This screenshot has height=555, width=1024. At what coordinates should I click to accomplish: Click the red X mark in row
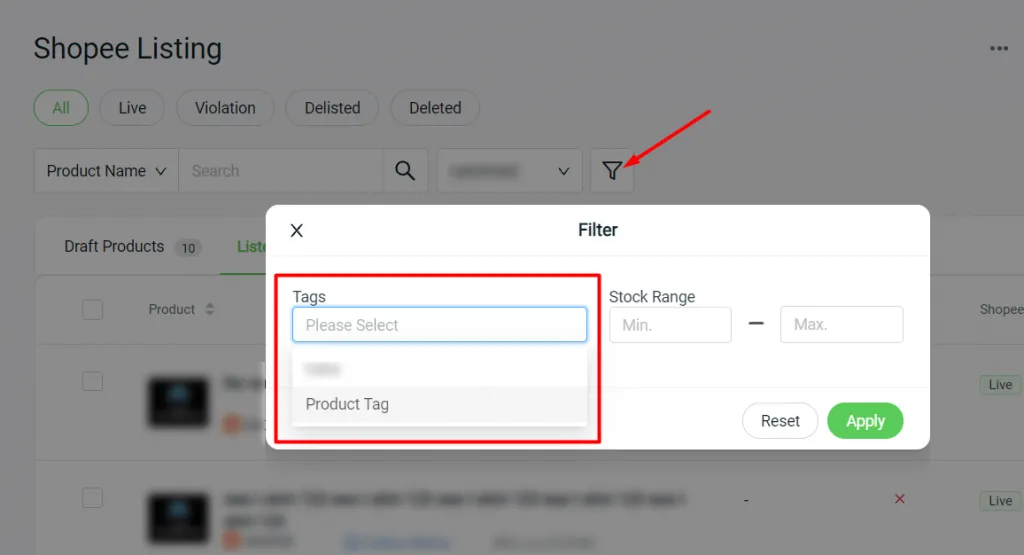(x=899, y=499)
